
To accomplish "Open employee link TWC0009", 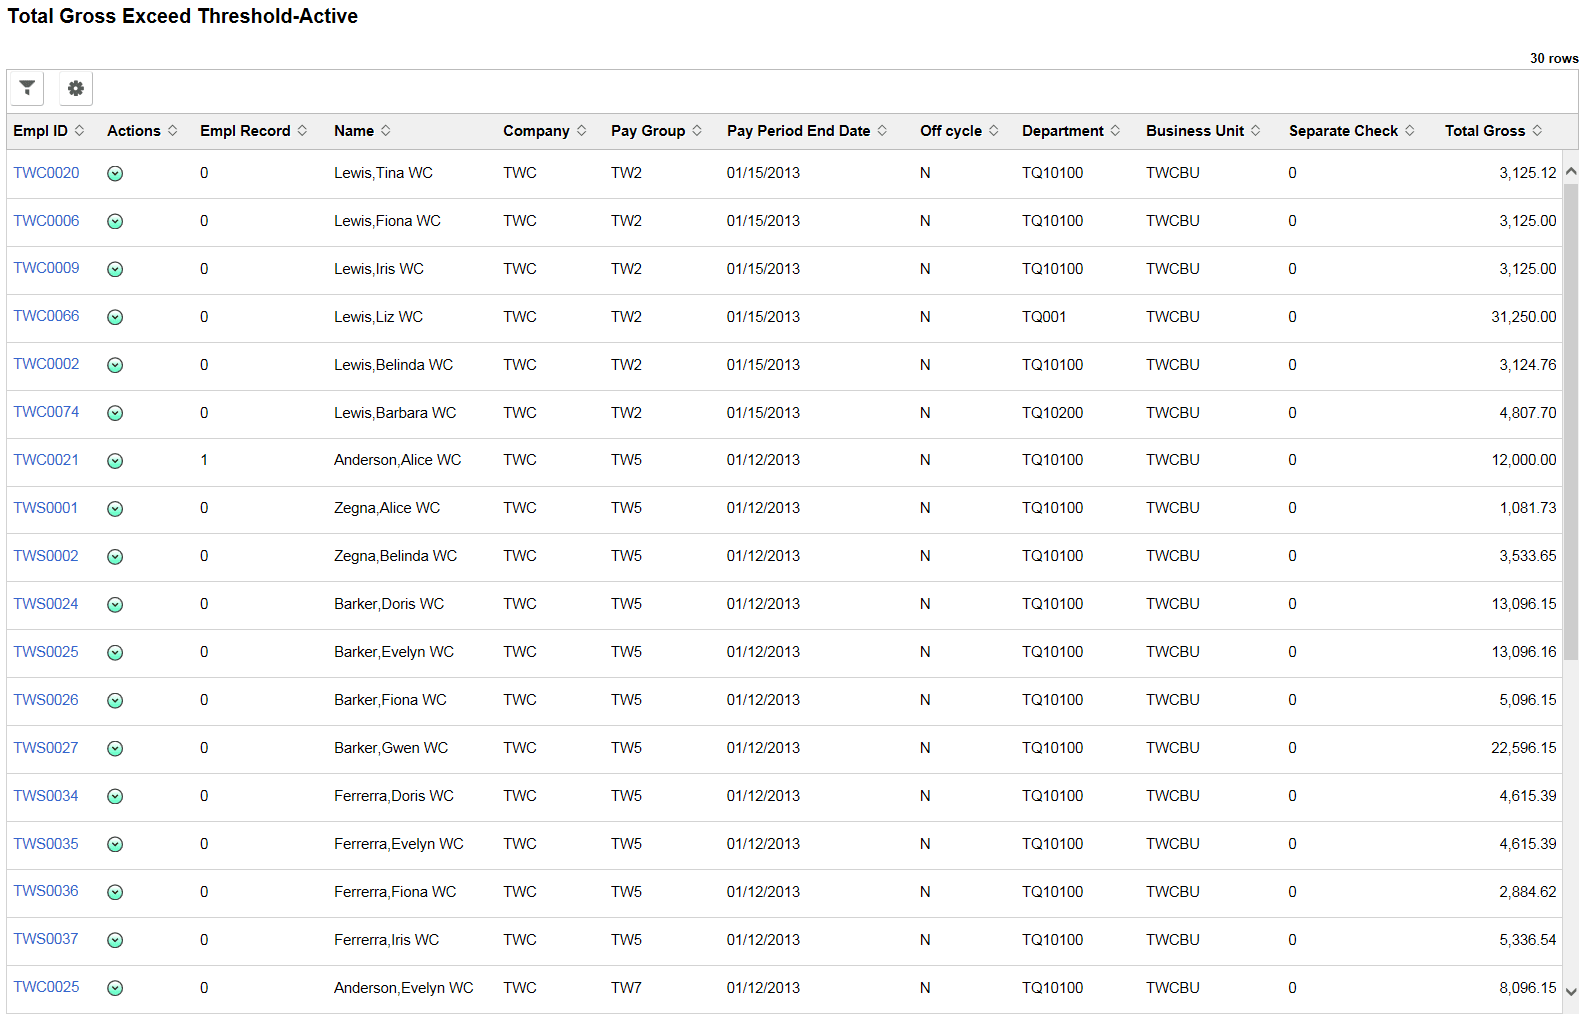I will tap(46, 268).
